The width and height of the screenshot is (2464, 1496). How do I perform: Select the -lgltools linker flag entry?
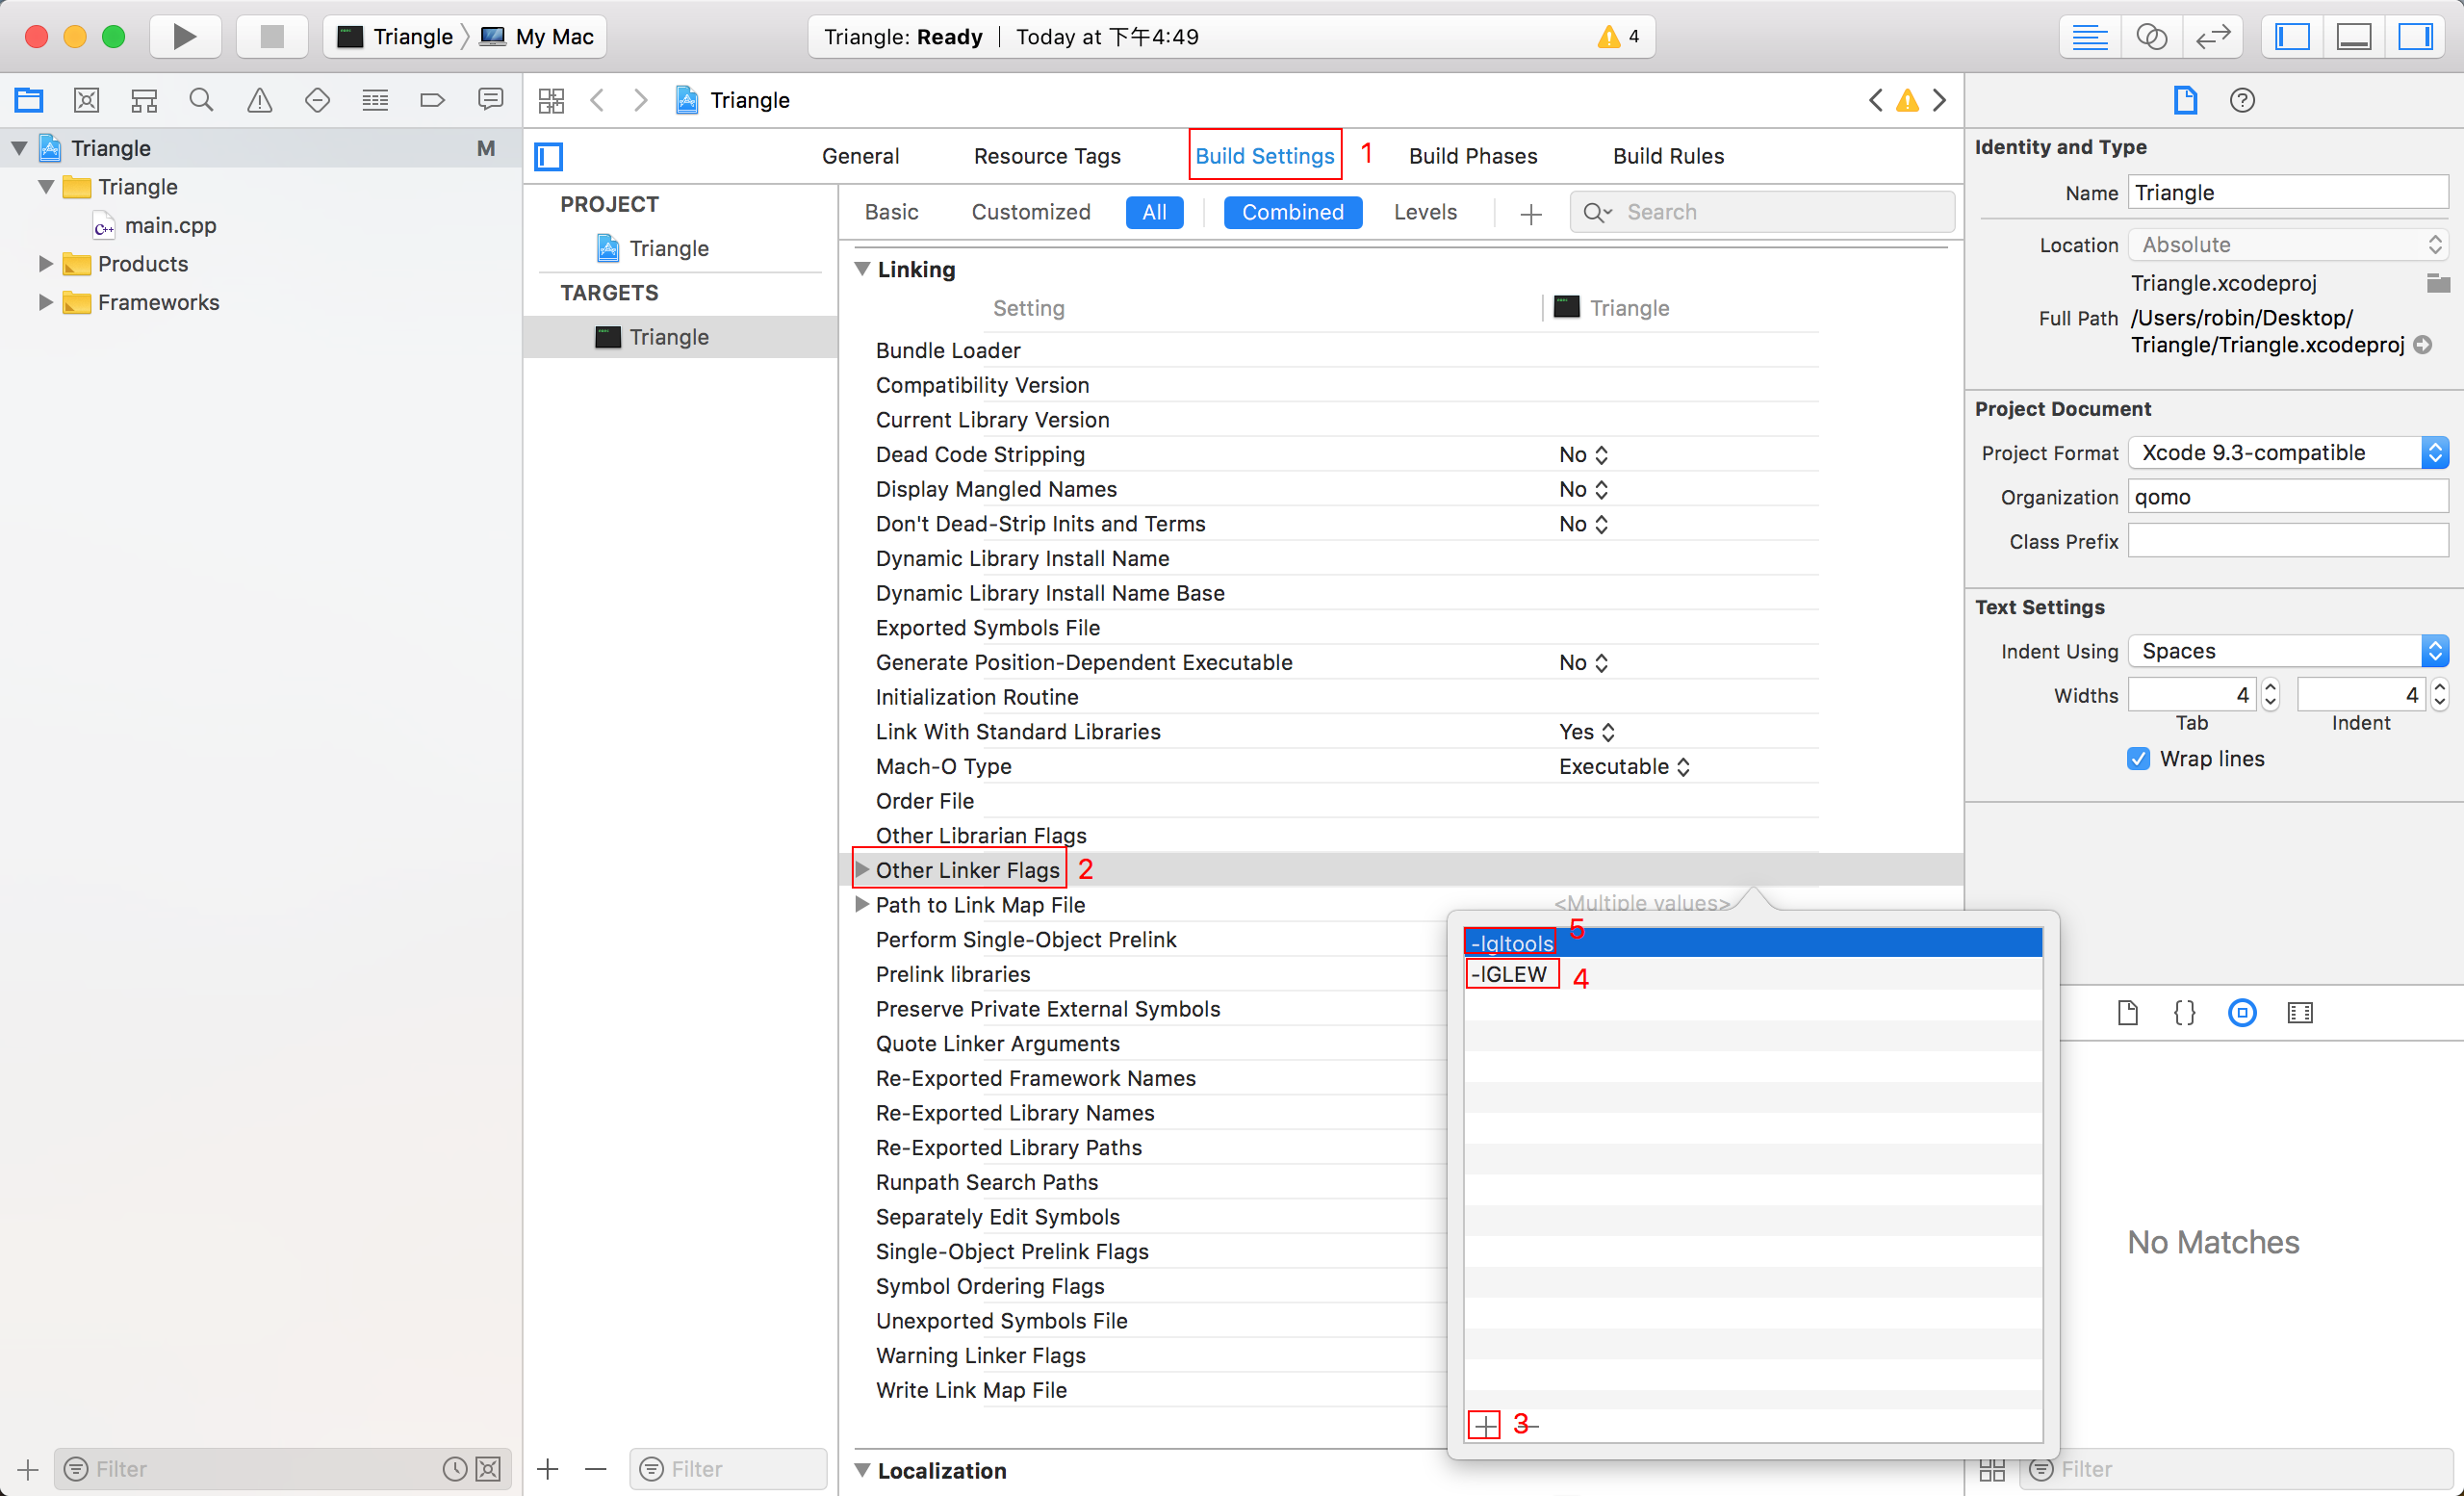coord(1752,942)
